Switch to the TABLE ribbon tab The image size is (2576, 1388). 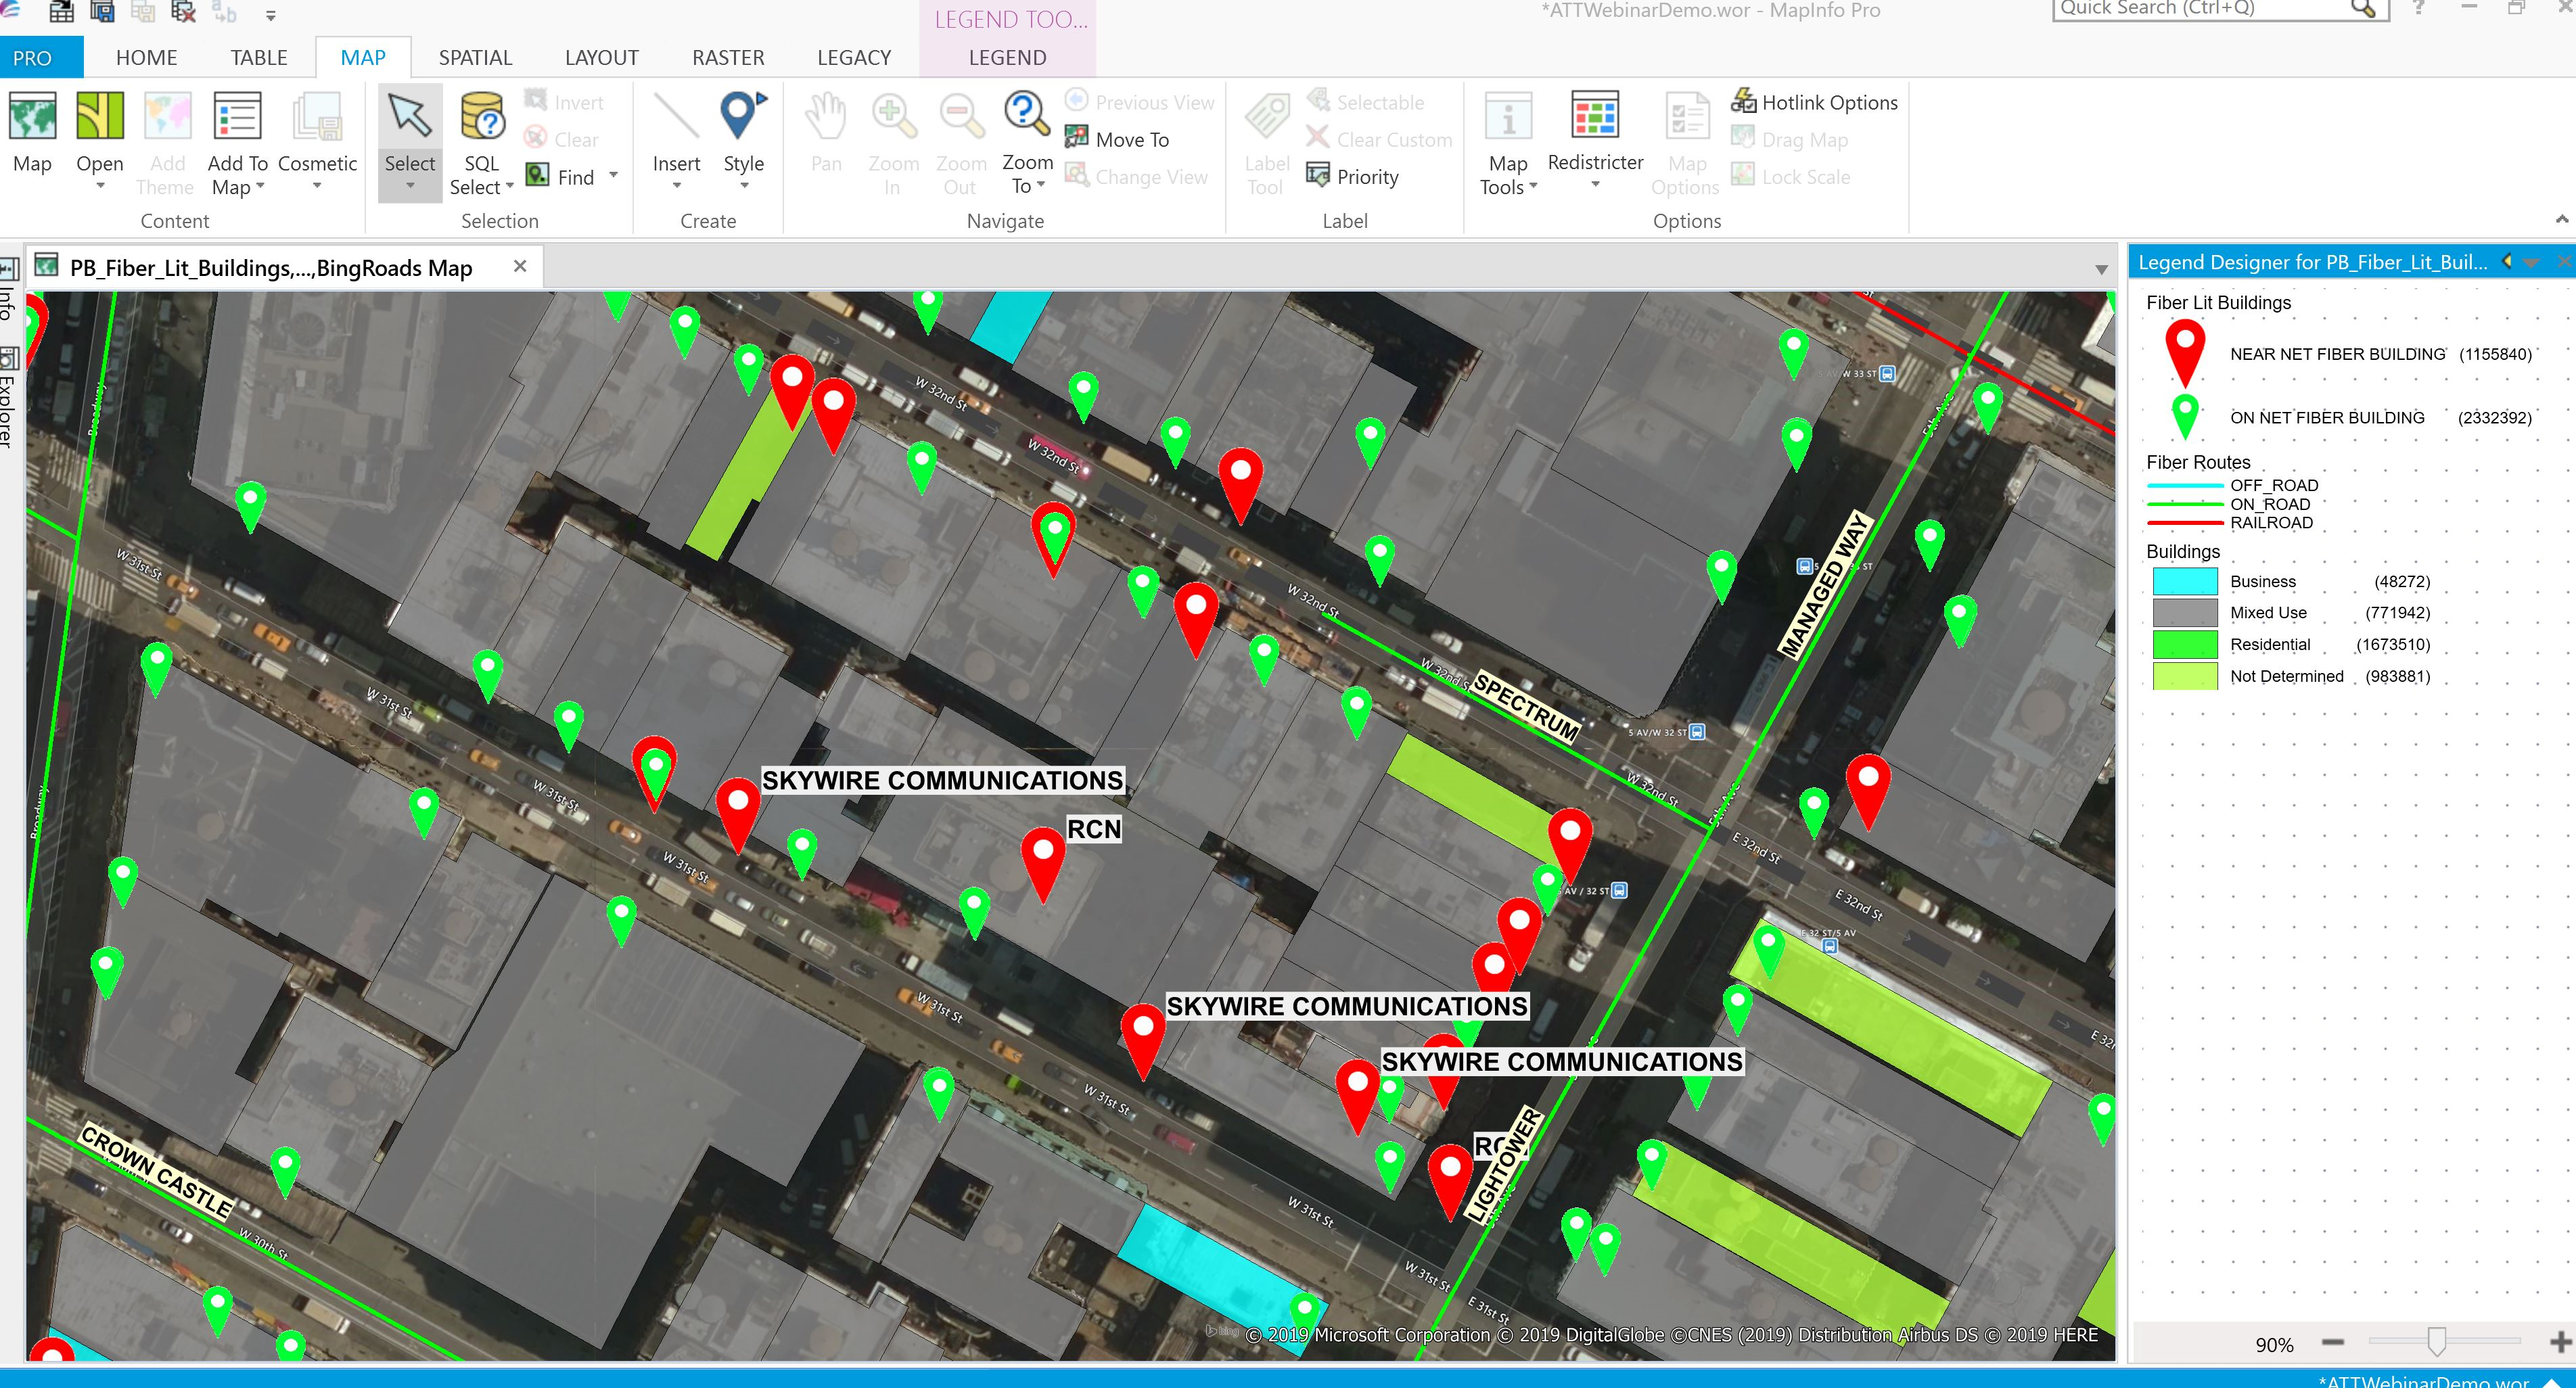[259, 58]
